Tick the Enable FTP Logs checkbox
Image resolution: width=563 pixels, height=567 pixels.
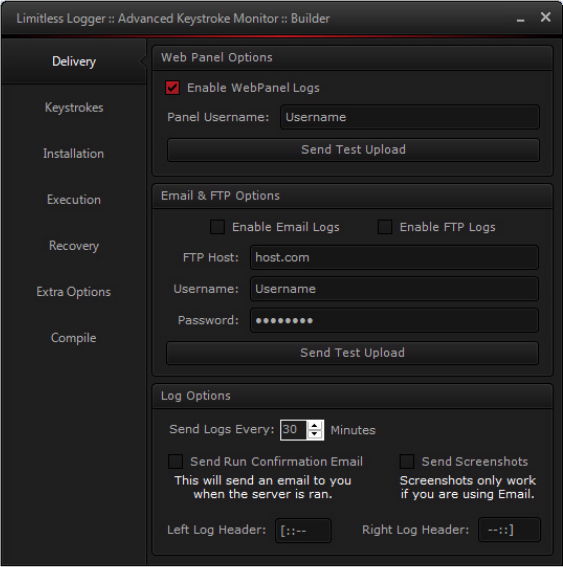[385, 227]
